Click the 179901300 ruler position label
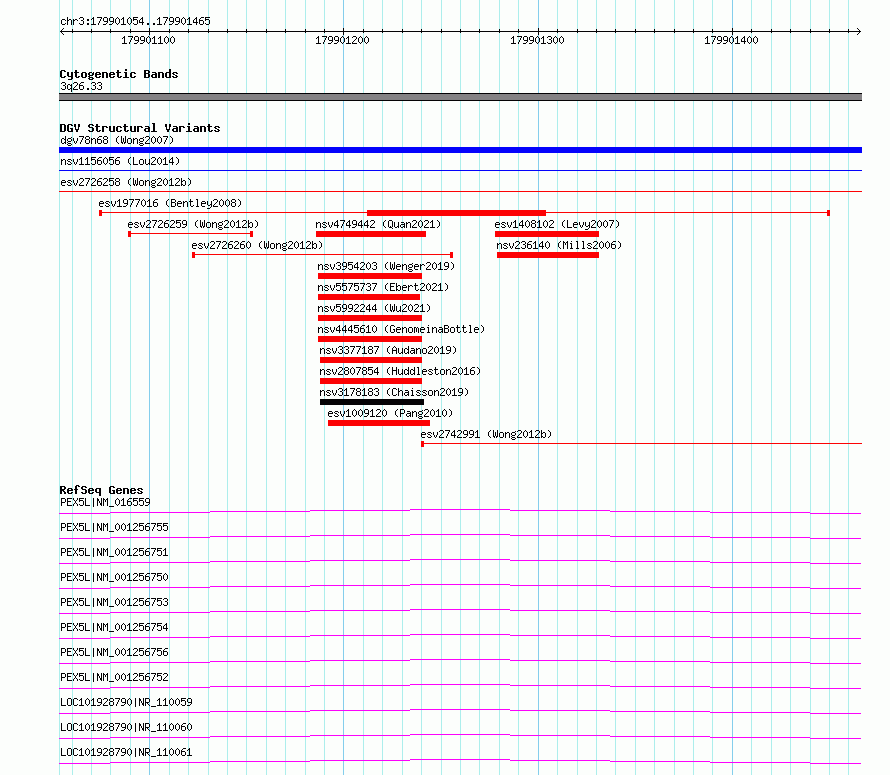The image size is (890, 775). tap(537, 40)
